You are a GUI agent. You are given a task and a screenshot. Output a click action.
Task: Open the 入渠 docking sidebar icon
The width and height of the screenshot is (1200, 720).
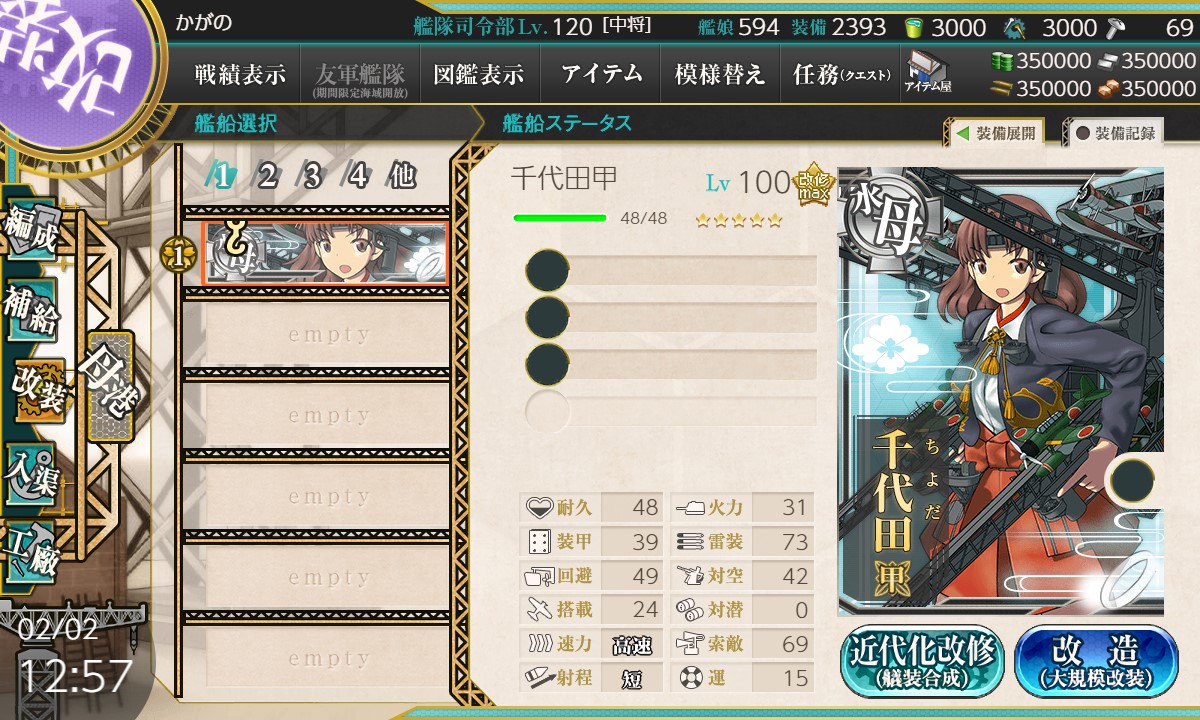coord(32,472)
